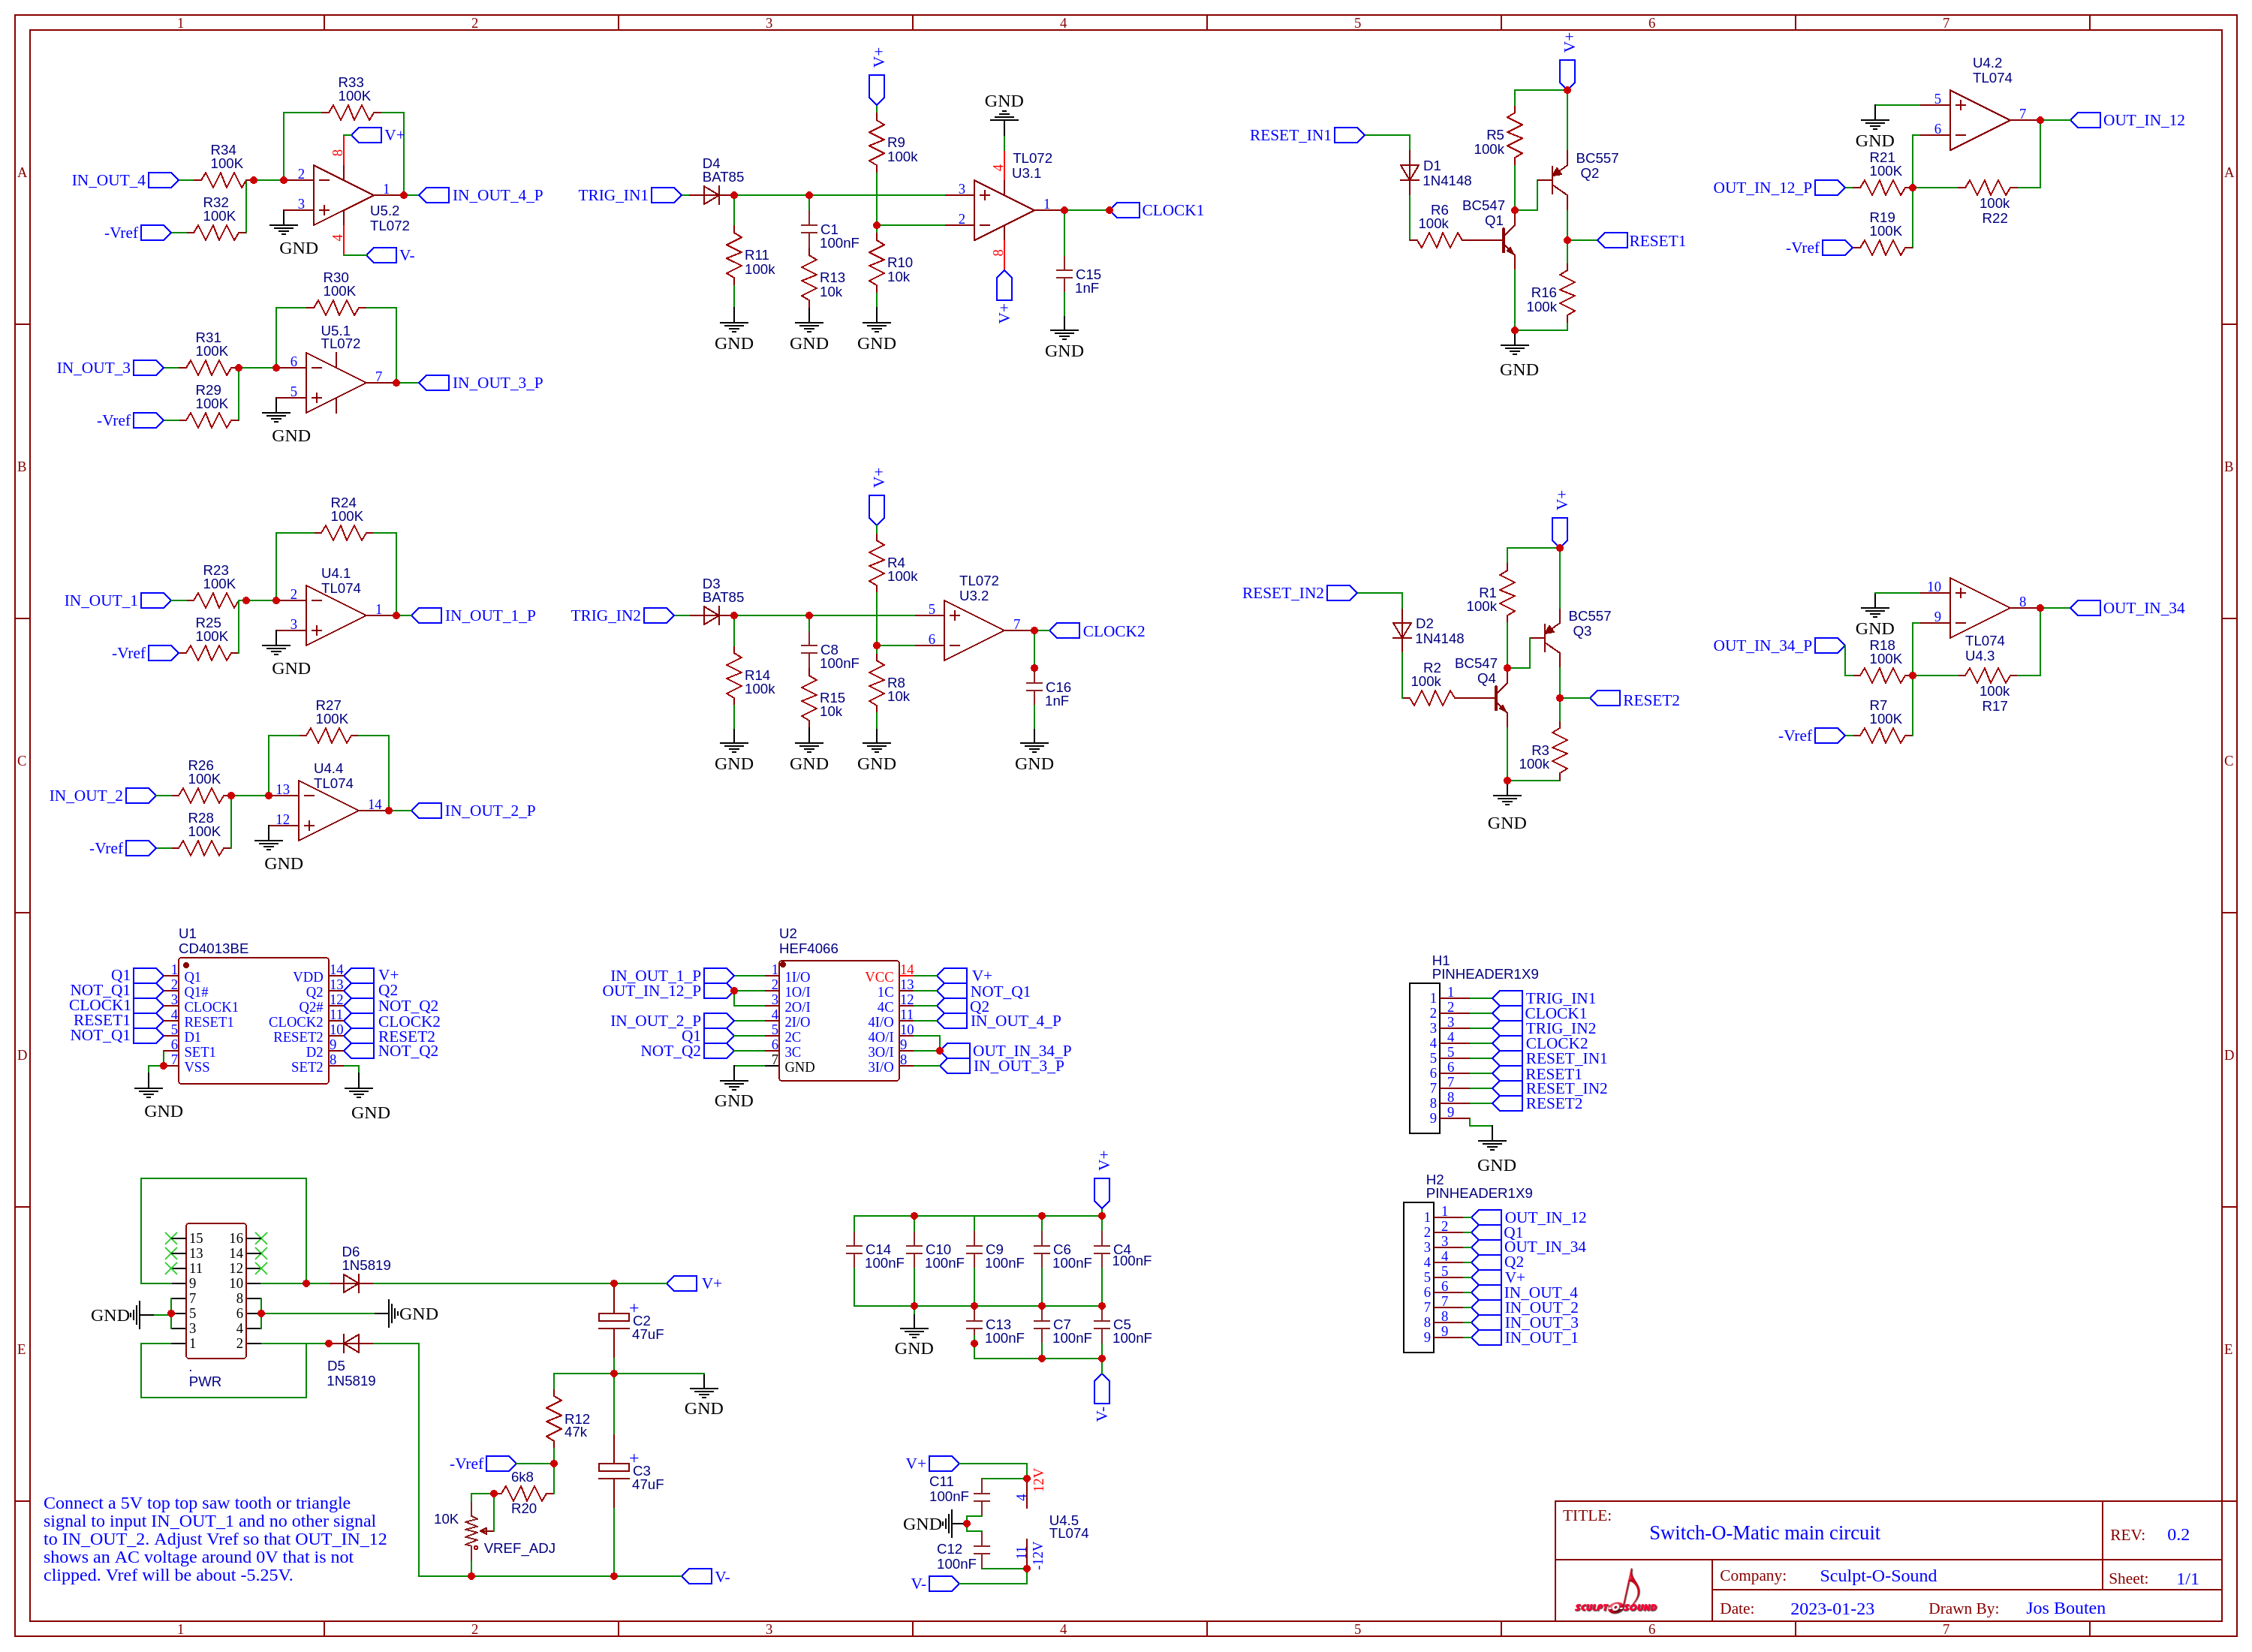2252x1652 pixels.
Task: Select the U1 CD4013BE flip-flop chip
Action: coord(253,1020)
